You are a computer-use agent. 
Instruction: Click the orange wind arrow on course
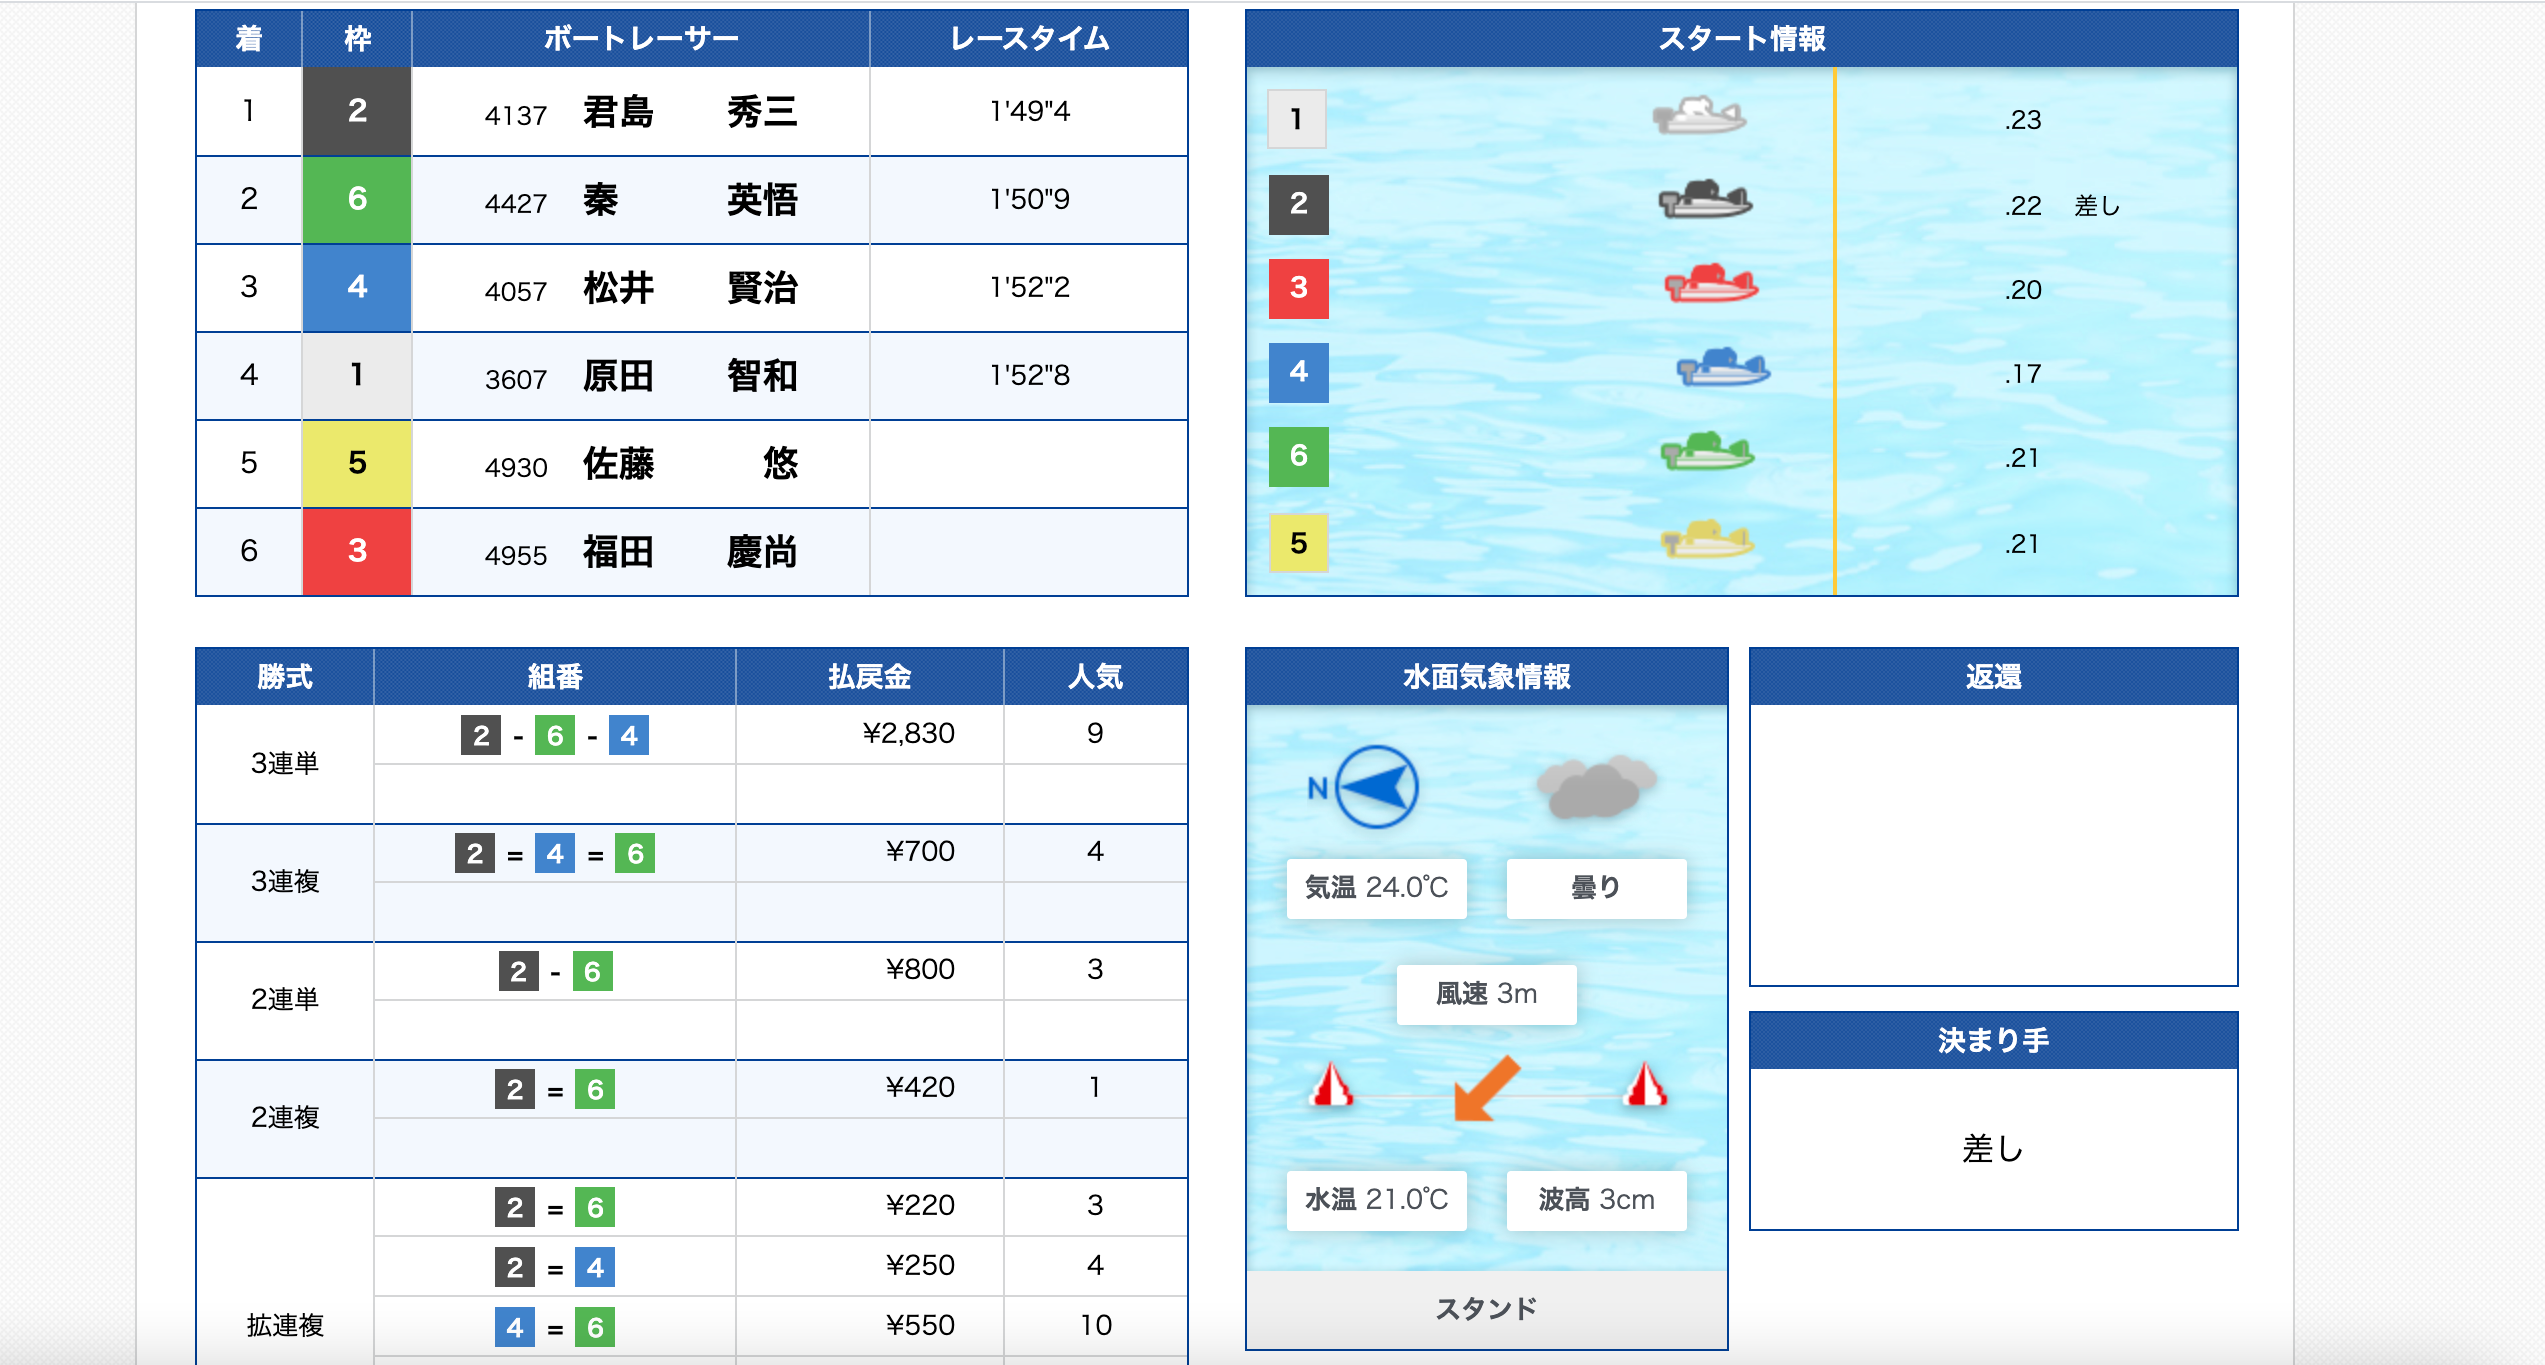[x=1487, y=1088]
